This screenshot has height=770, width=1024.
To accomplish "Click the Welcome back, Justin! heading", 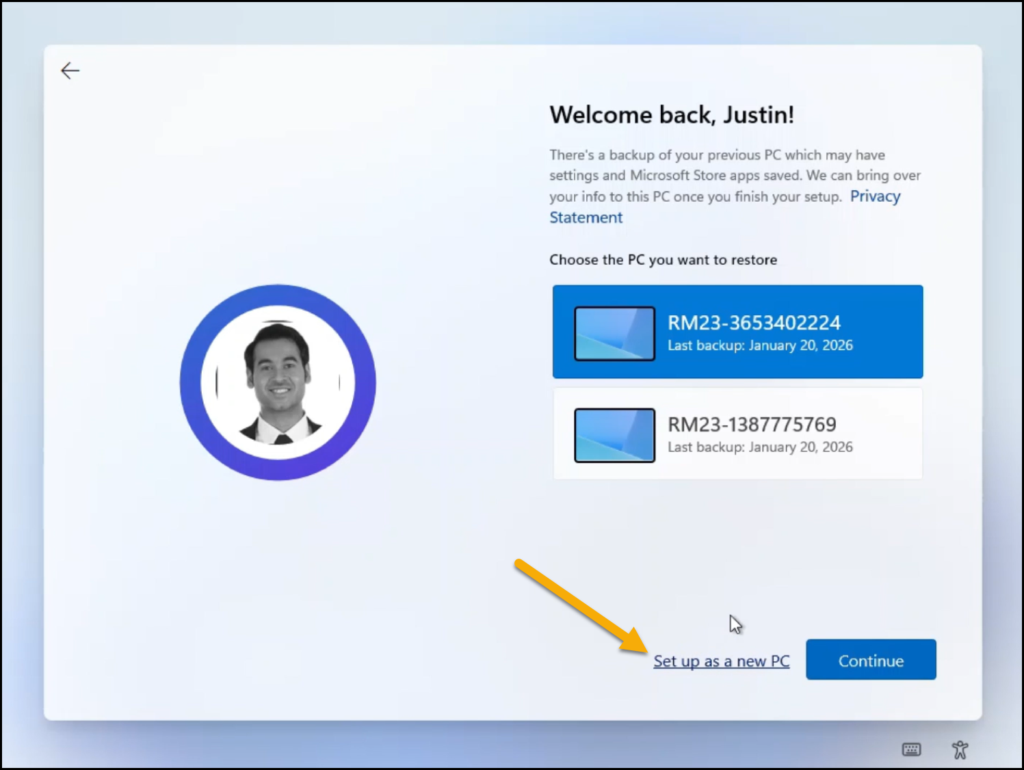I will pyautogui.click(x=672, y=115).
